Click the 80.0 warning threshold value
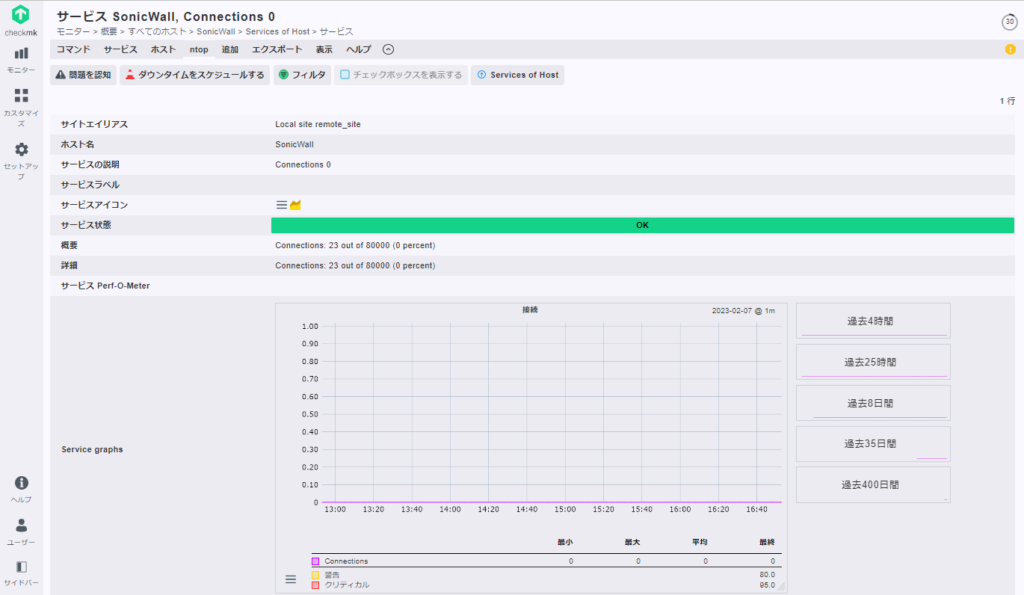1024x595 pixels. (767, 575)
